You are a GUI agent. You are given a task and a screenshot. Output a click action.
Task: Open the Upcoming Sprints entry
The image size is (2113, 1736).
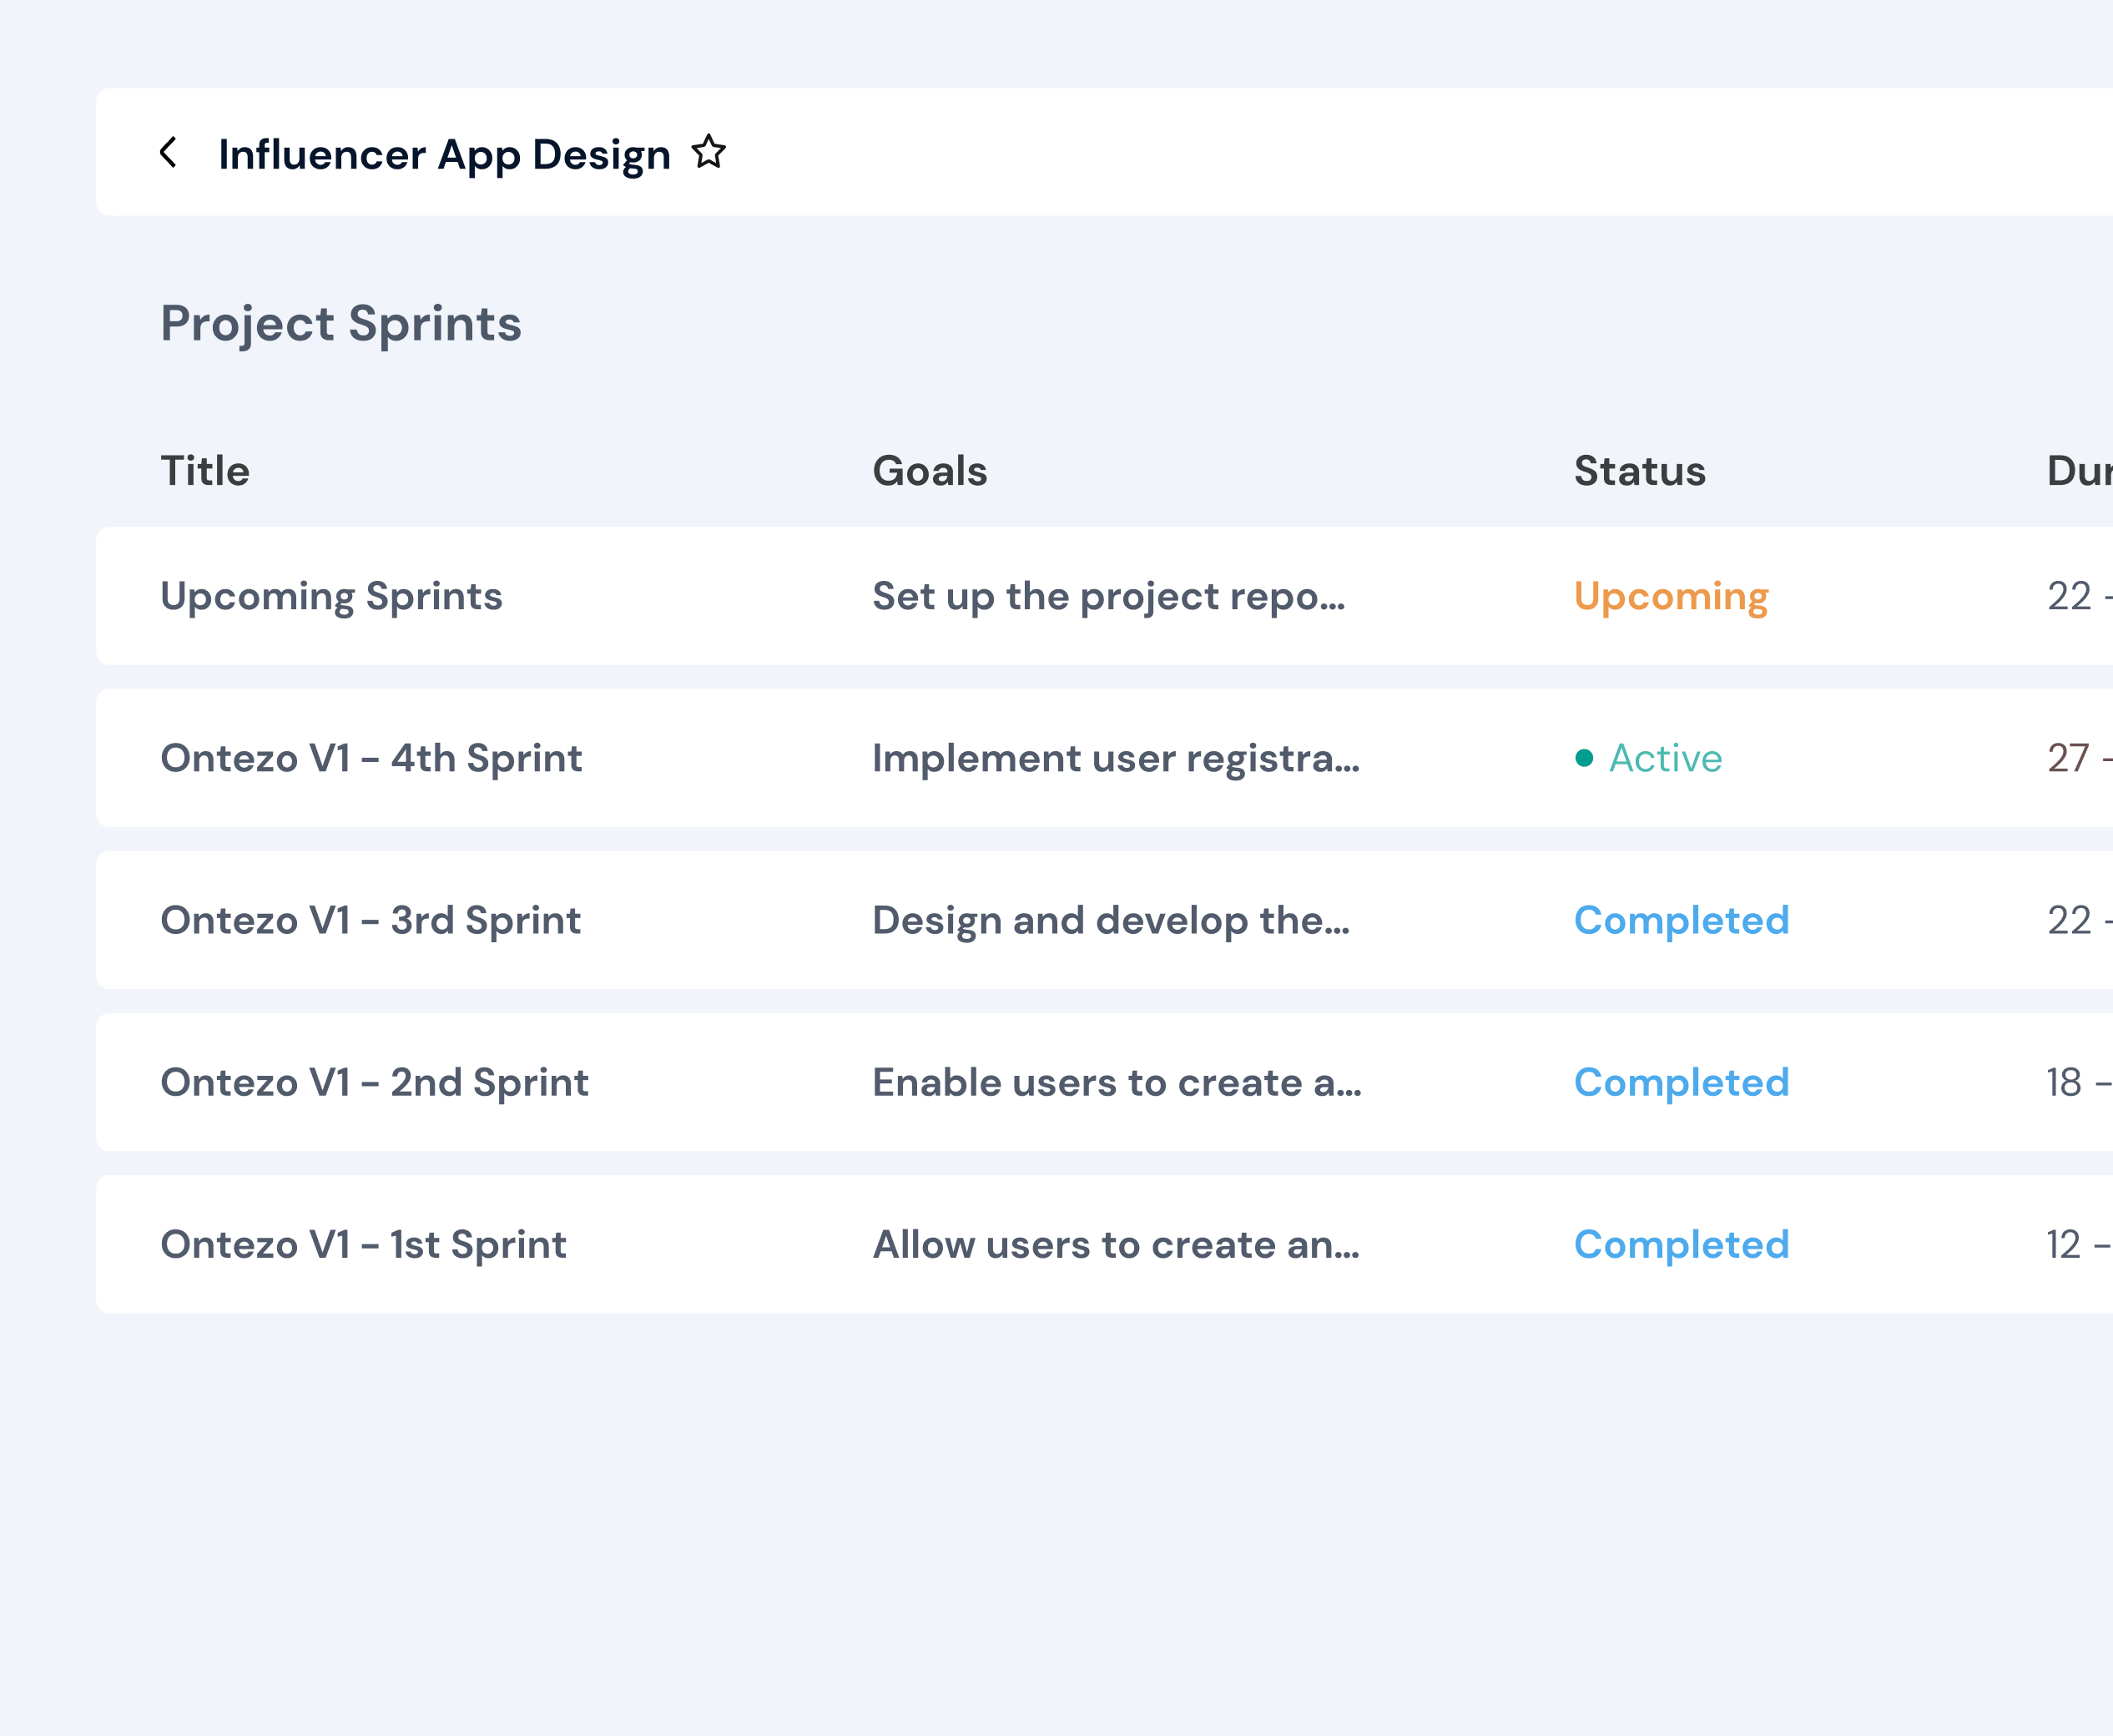[x=331, y=596]
